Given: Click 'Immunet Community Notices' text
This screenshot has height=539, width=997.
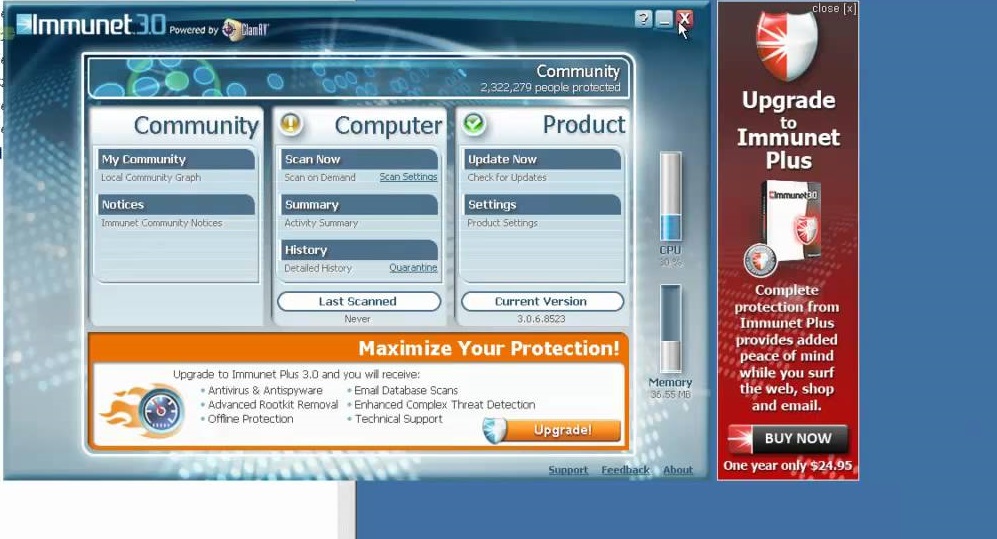Looking at the screenshot, I should pyautogui.click(x=162, y=223).
